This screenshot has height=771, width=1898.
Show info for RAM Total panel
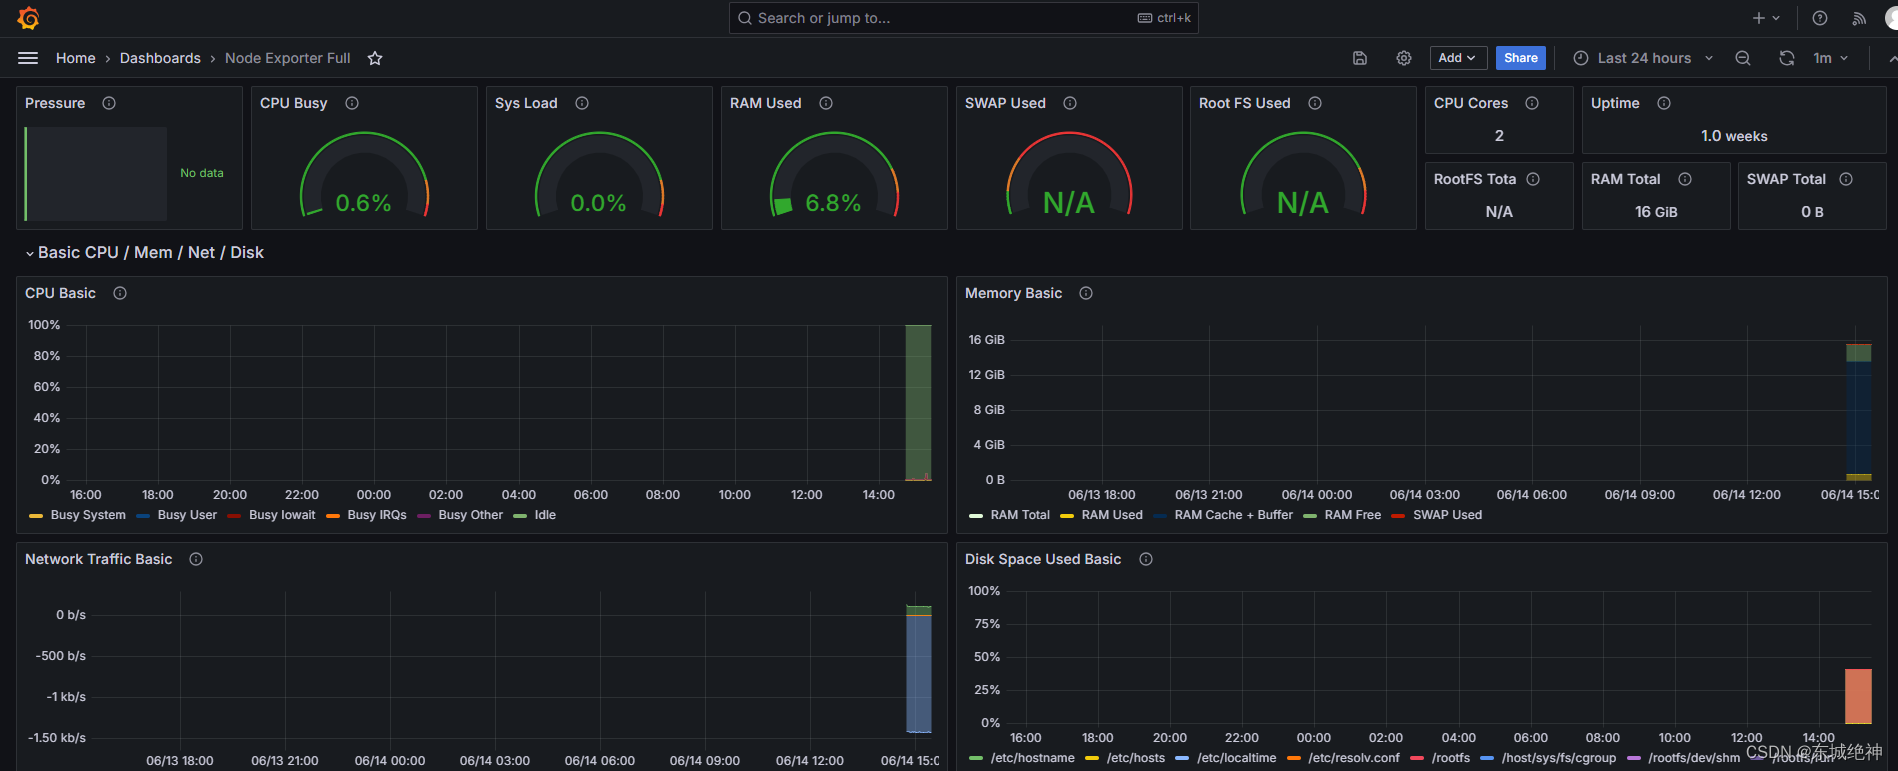1685,179
